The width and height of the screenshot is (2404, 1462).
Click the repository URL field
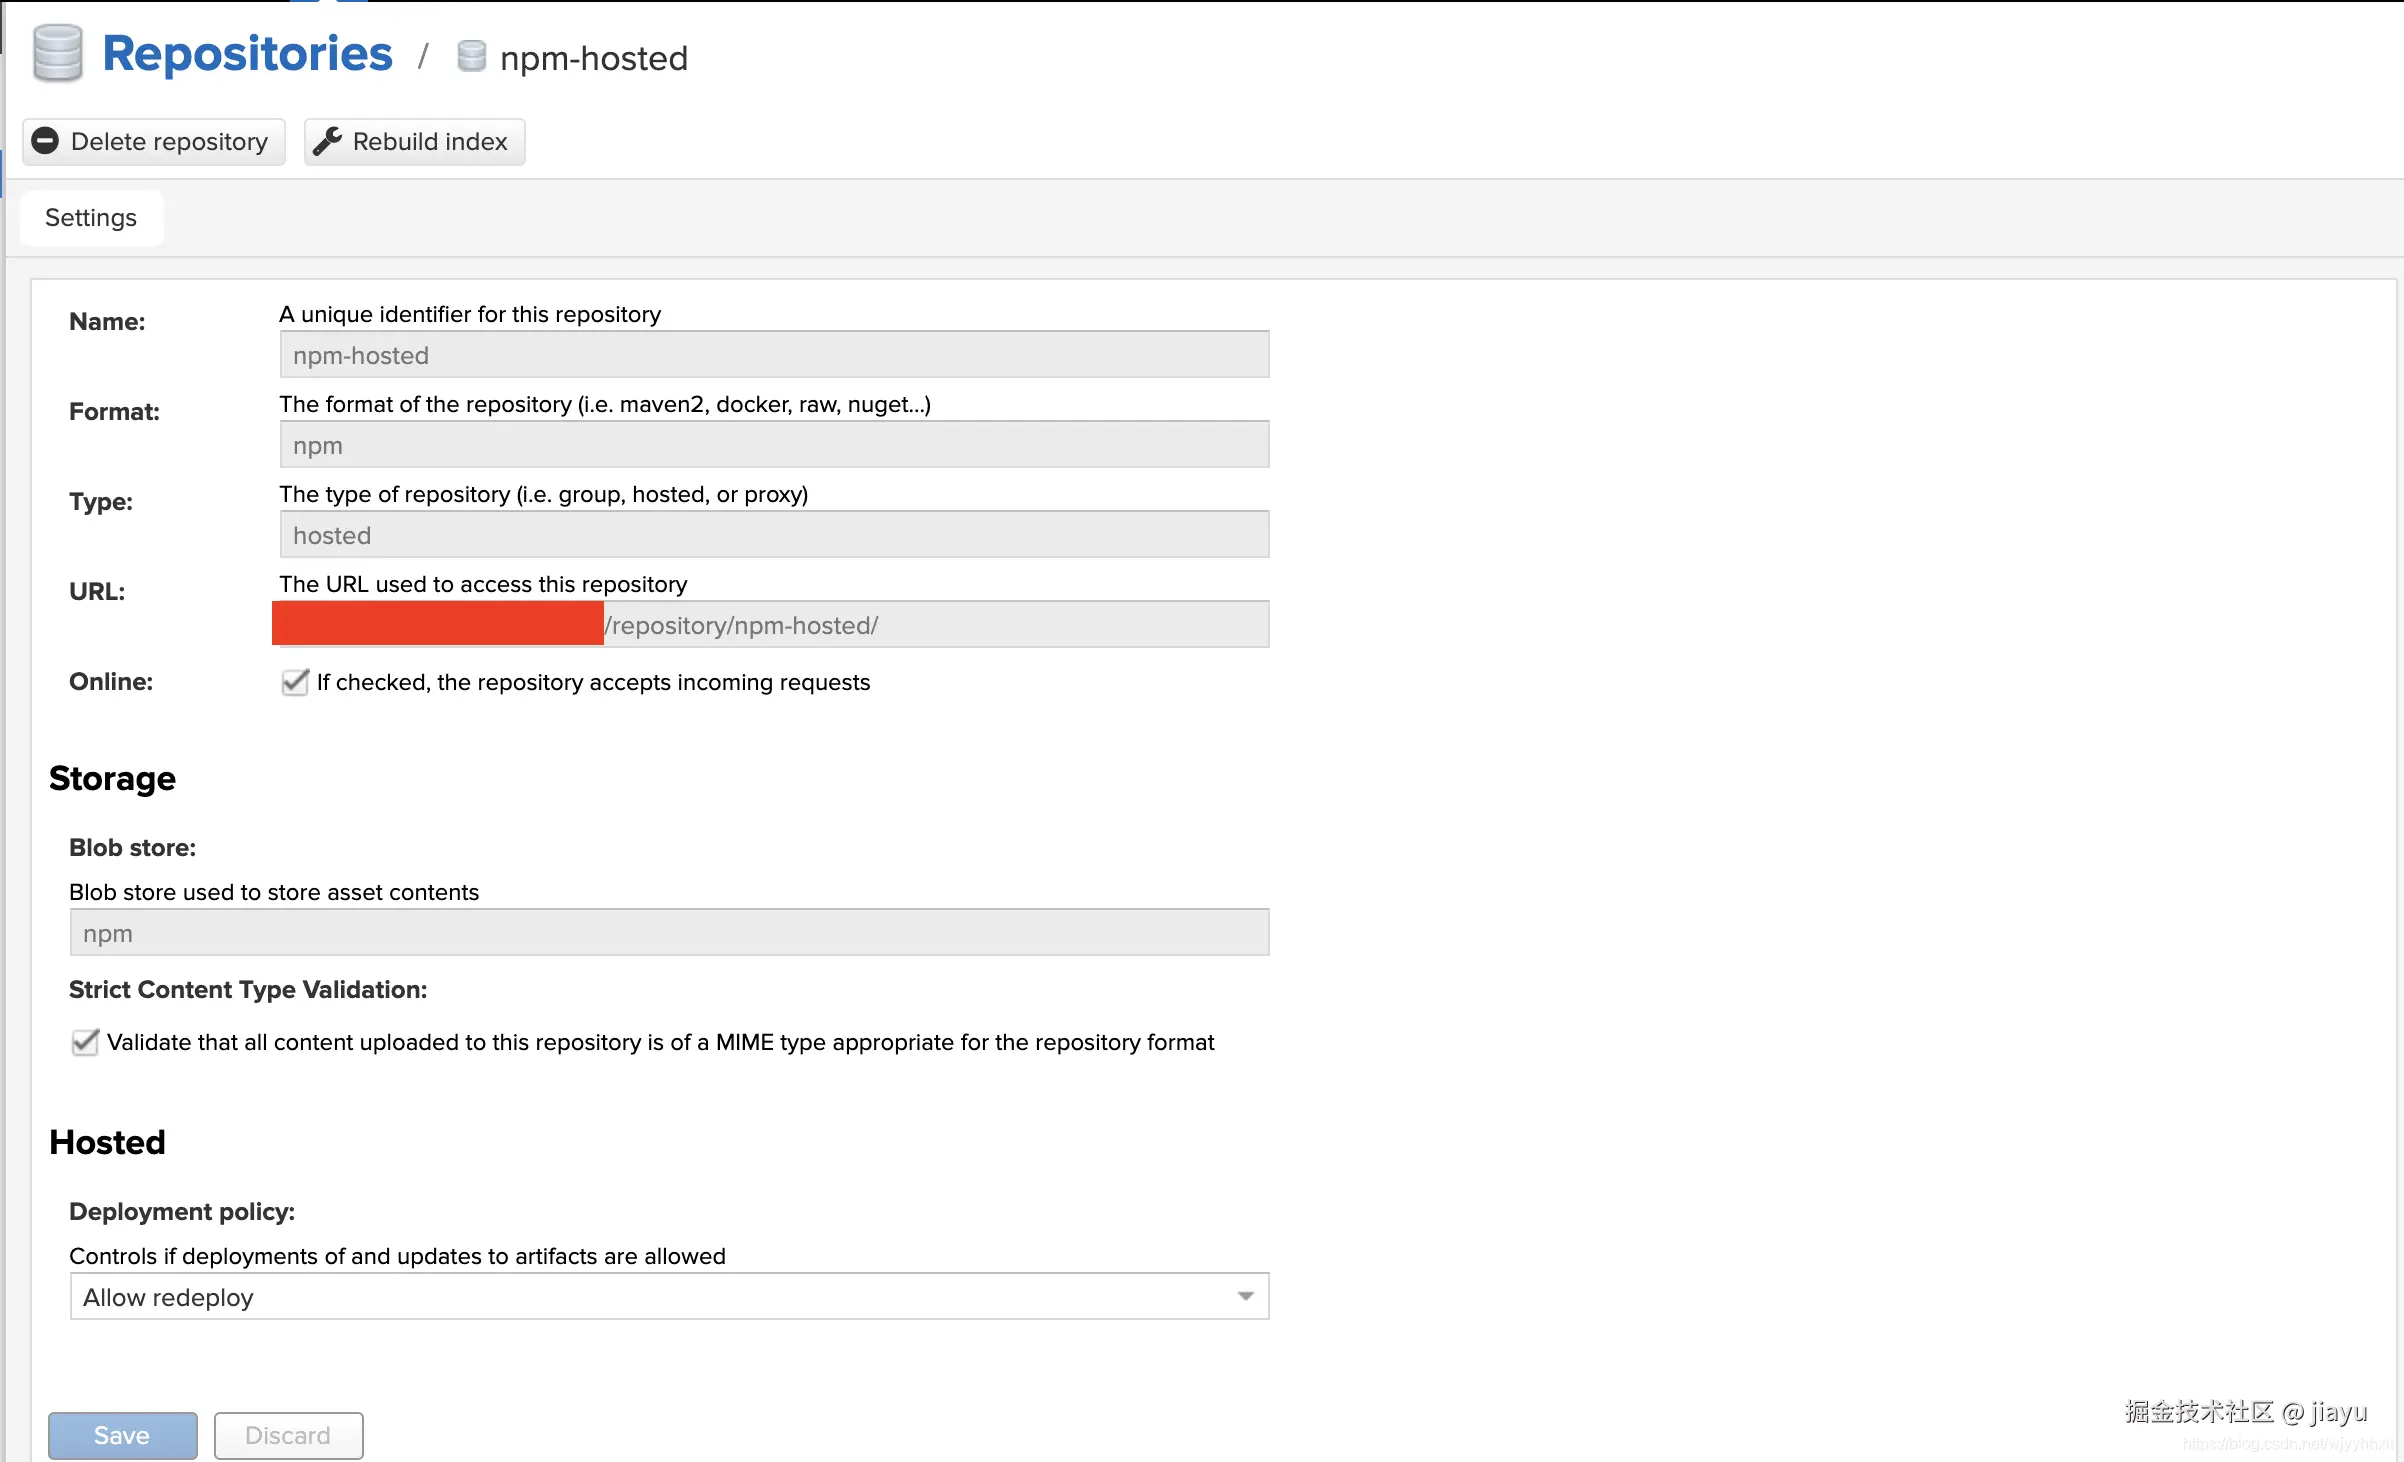pos(935,625)
